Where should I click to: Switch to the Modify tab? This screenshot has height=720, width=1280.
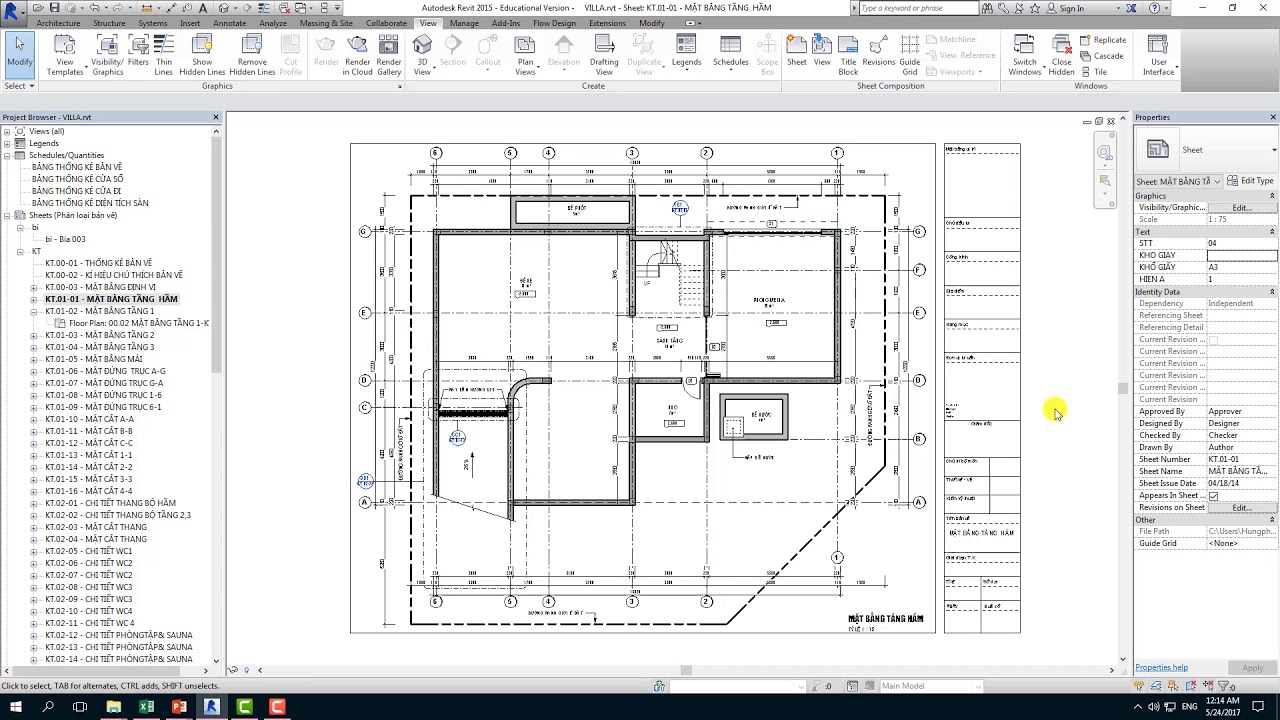[652, 23]
